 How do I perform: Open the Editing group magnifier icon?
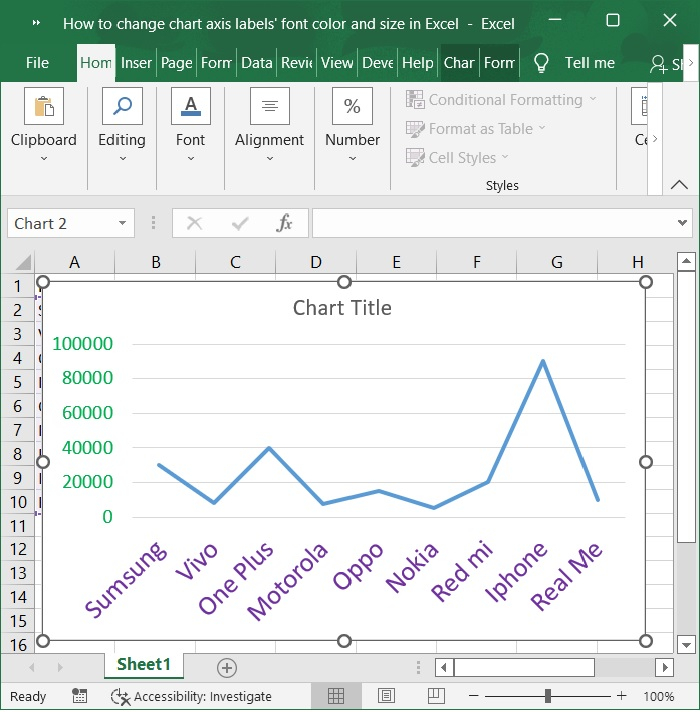pos(122,106)
